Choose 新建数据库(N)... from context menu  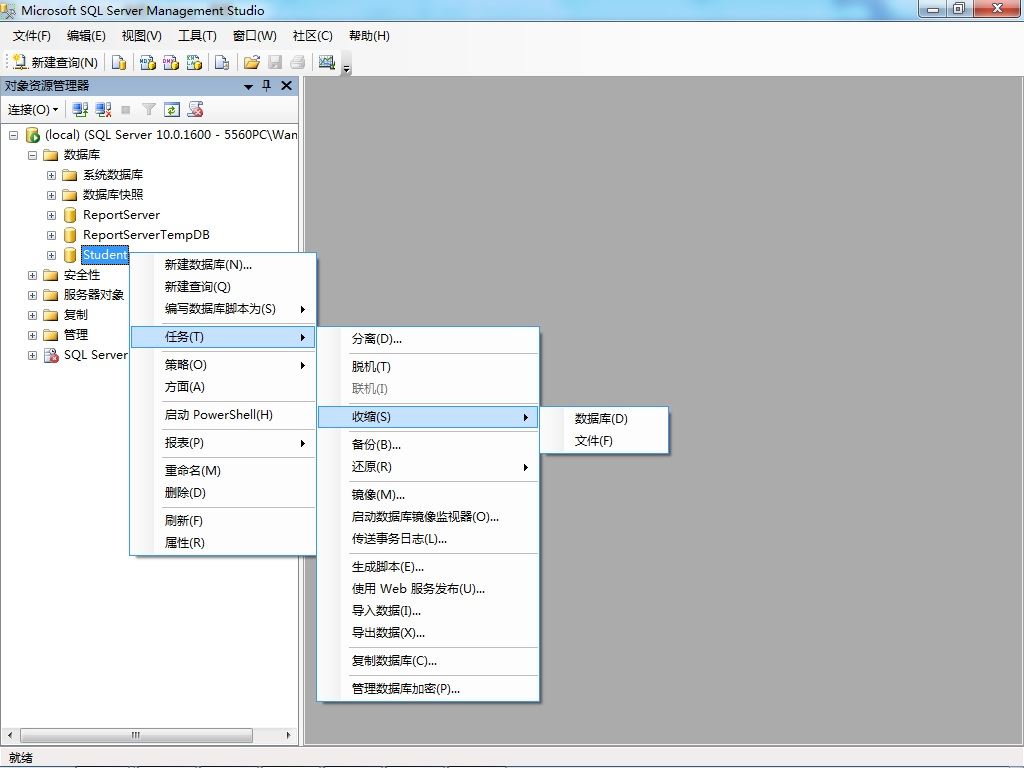[223, 264]
